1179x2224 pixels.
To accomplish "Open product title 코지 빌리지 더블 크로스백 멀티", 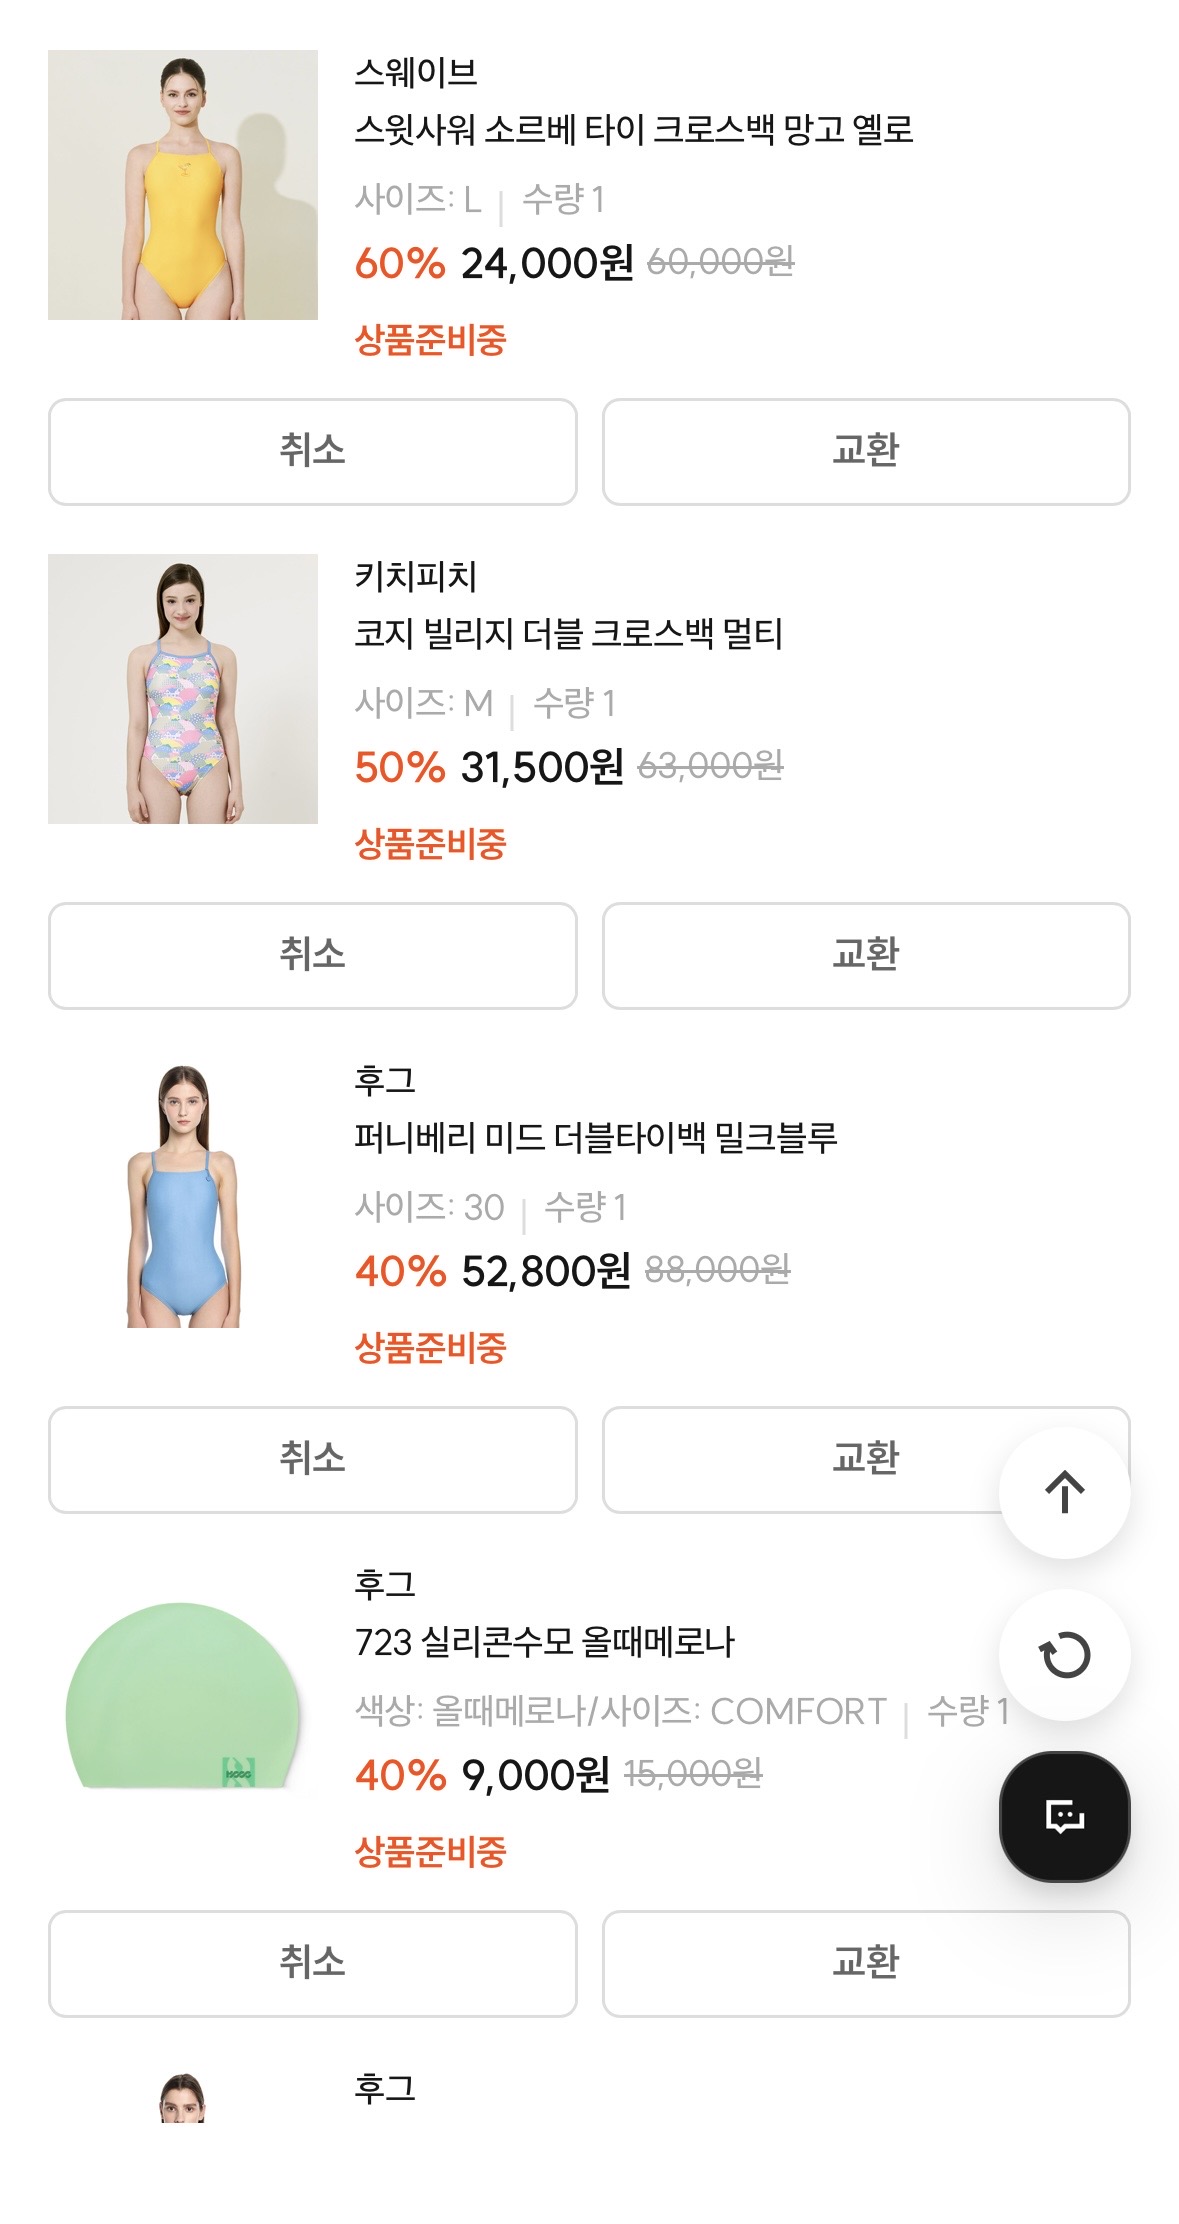I will click(568, 633).
